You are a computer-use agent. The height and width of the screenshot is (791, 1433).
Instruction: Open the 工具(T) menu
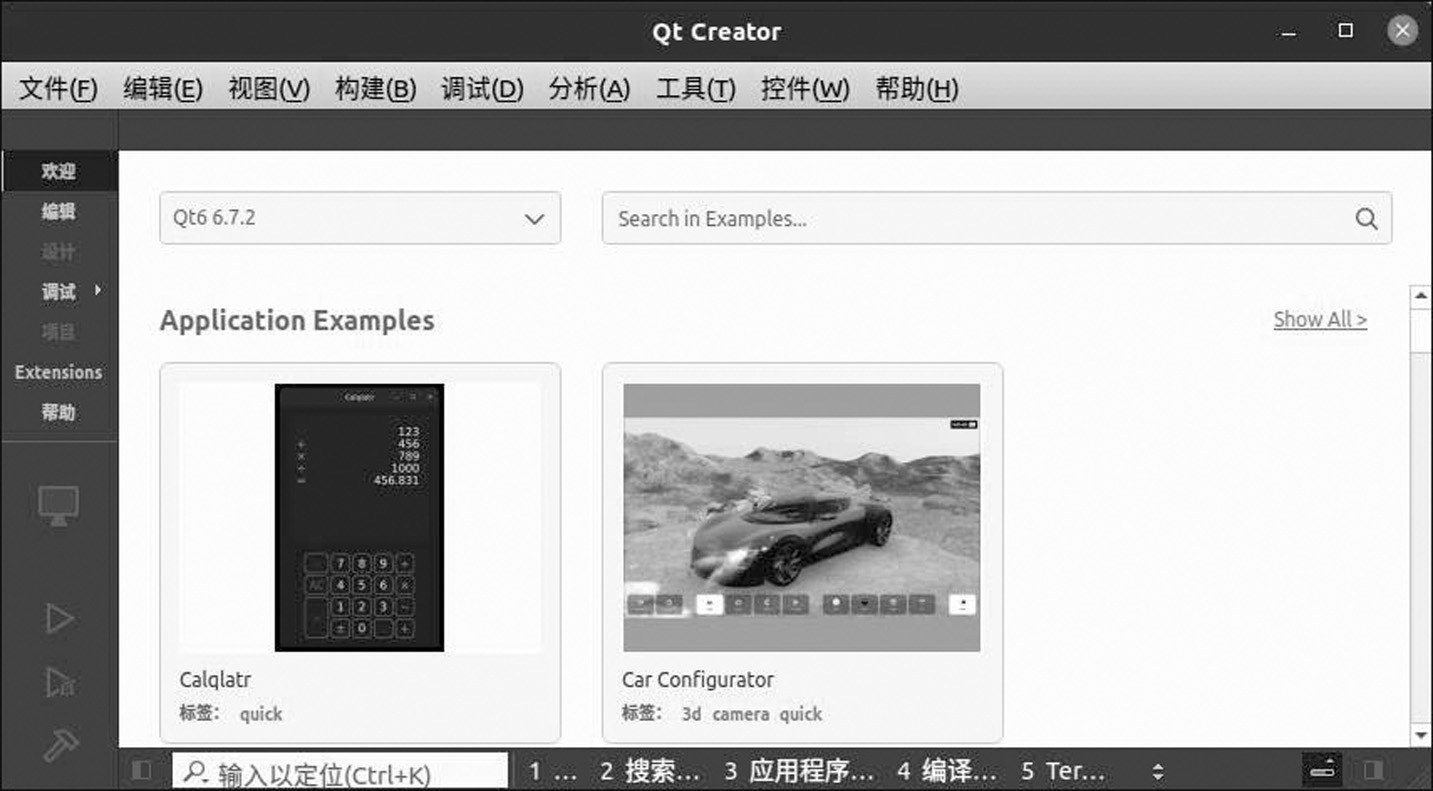tap(696, 89)
